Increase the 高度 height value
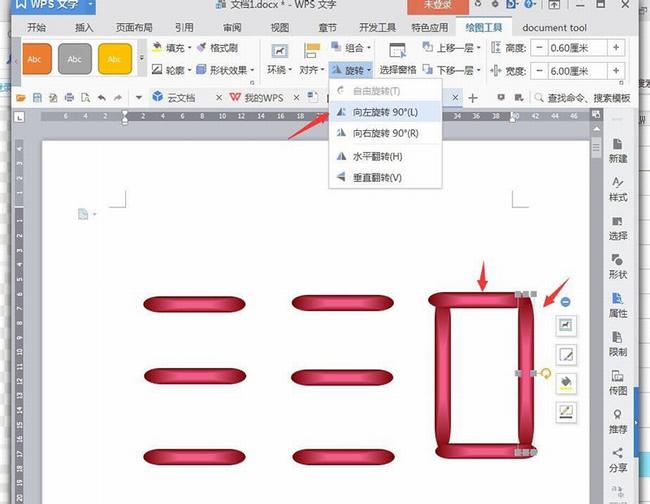 pos(616,48)
